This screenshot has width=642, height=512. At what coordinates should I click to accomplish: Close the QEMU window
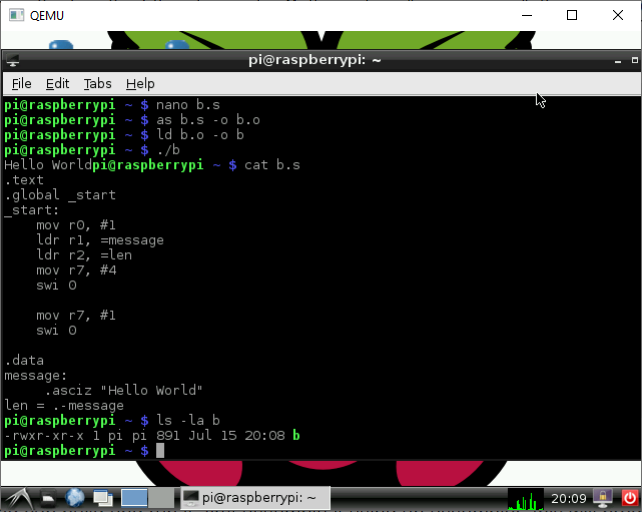coord(618,15)
